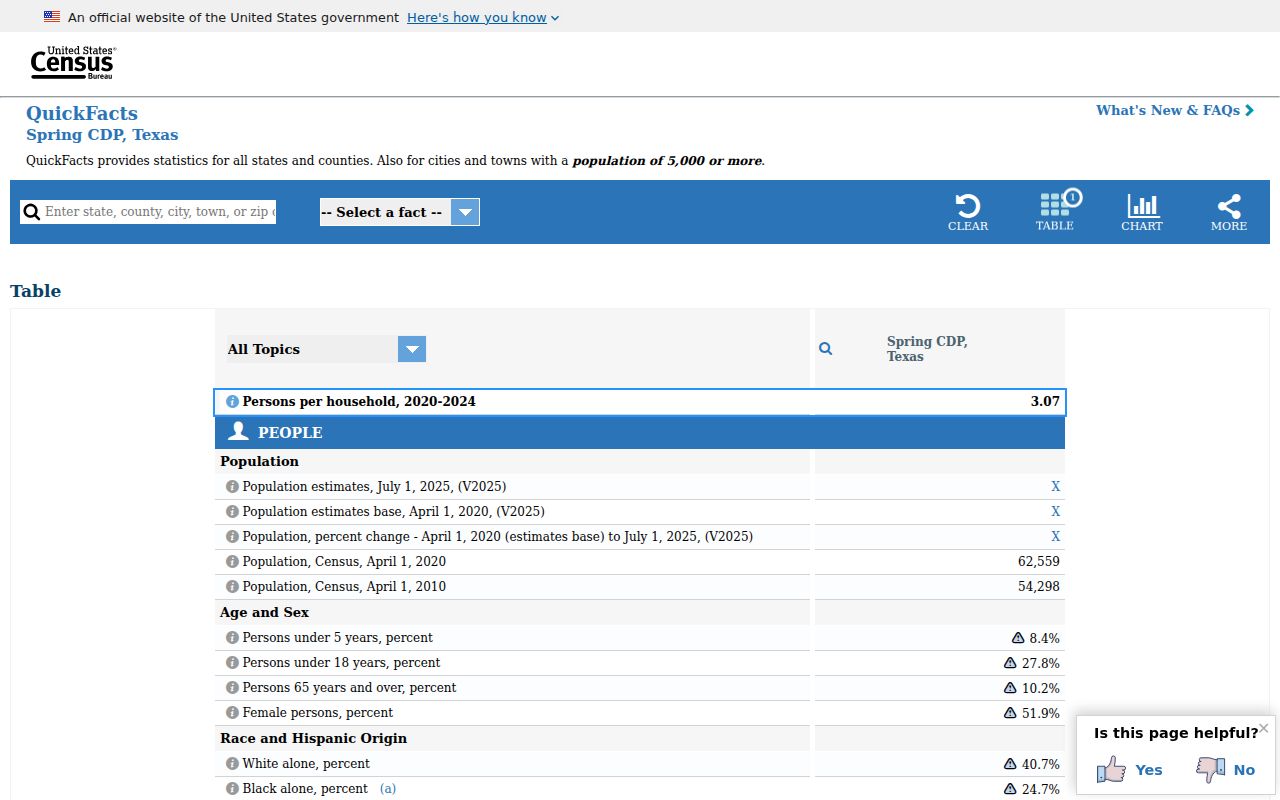Click warning triangle next to 10.2% value

coord(1010,688)
